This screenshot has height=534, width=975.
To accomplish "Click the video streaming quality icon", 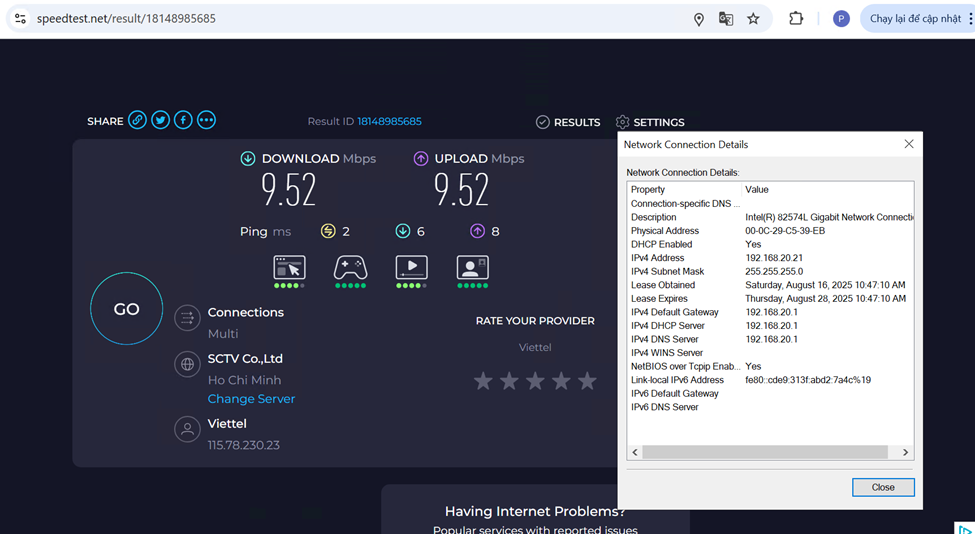I will pos(411,267).
